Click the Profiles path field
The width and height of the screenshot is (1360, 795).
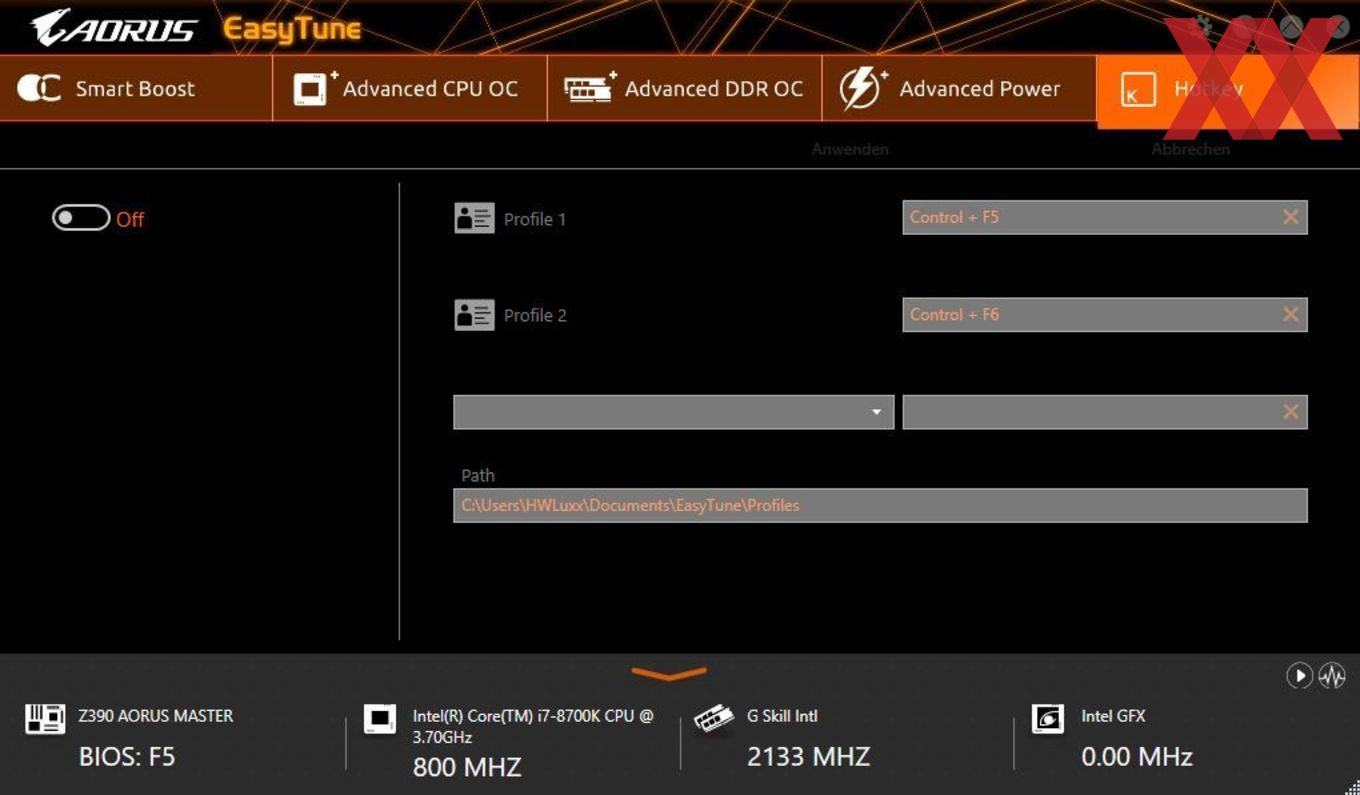(x=880, y=505)
